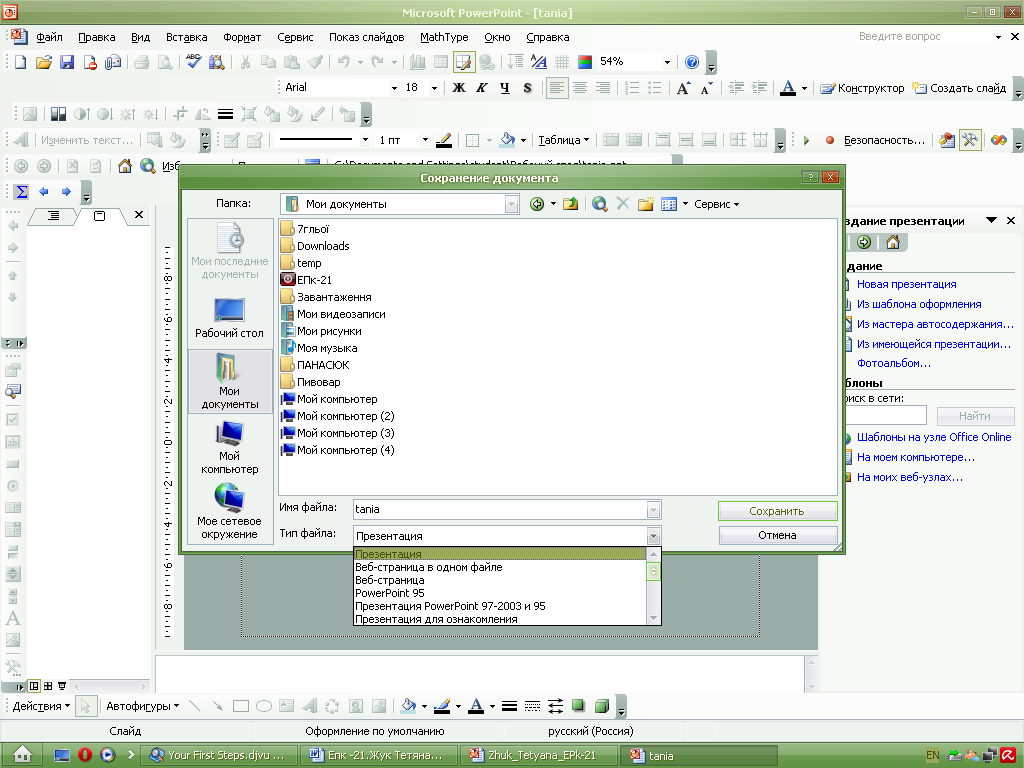Screen dimensions: 1024x768
Task: Click the Cut scissors icon
Action: pyautogui.click(x=246, y=62)
